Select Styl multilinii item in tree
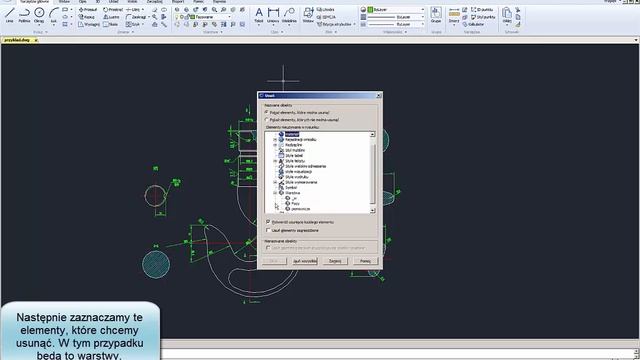The width and height of the screenshot is (640, 360). click(x=295, y=150)
